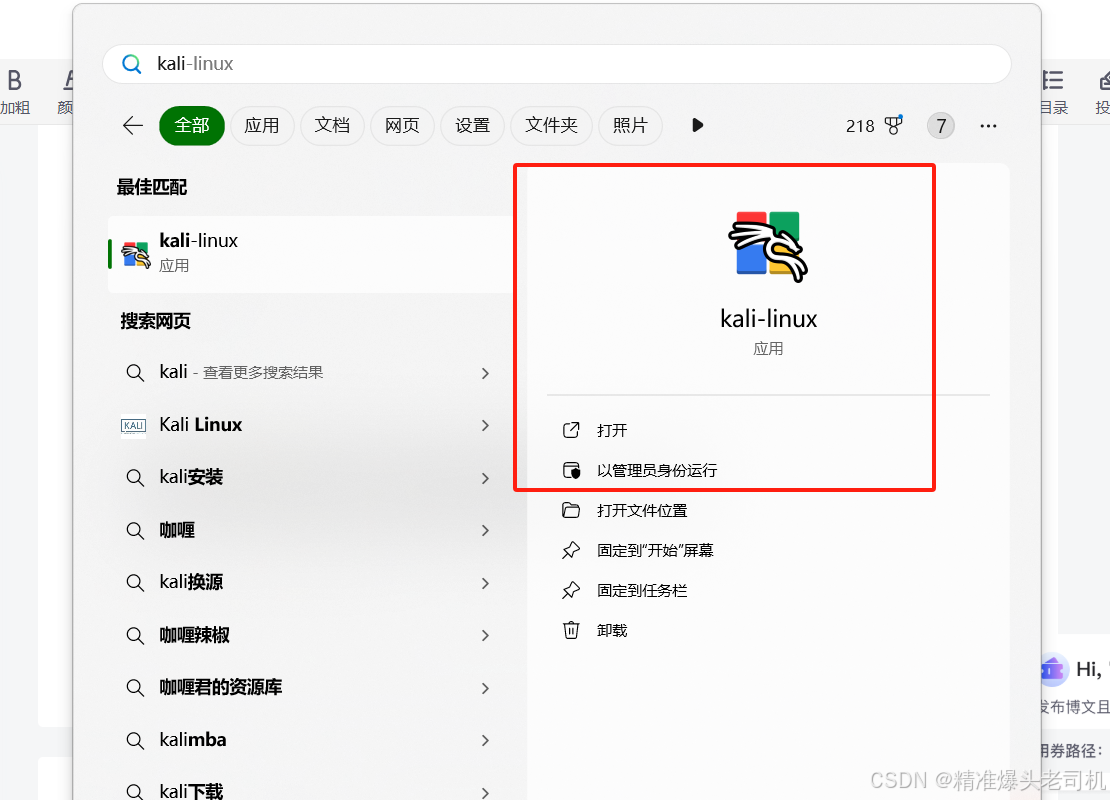This screenshot has width=1110, height=800.
Task: Click the B 加粗 bold button in background editor
Action: click(15, 92)
